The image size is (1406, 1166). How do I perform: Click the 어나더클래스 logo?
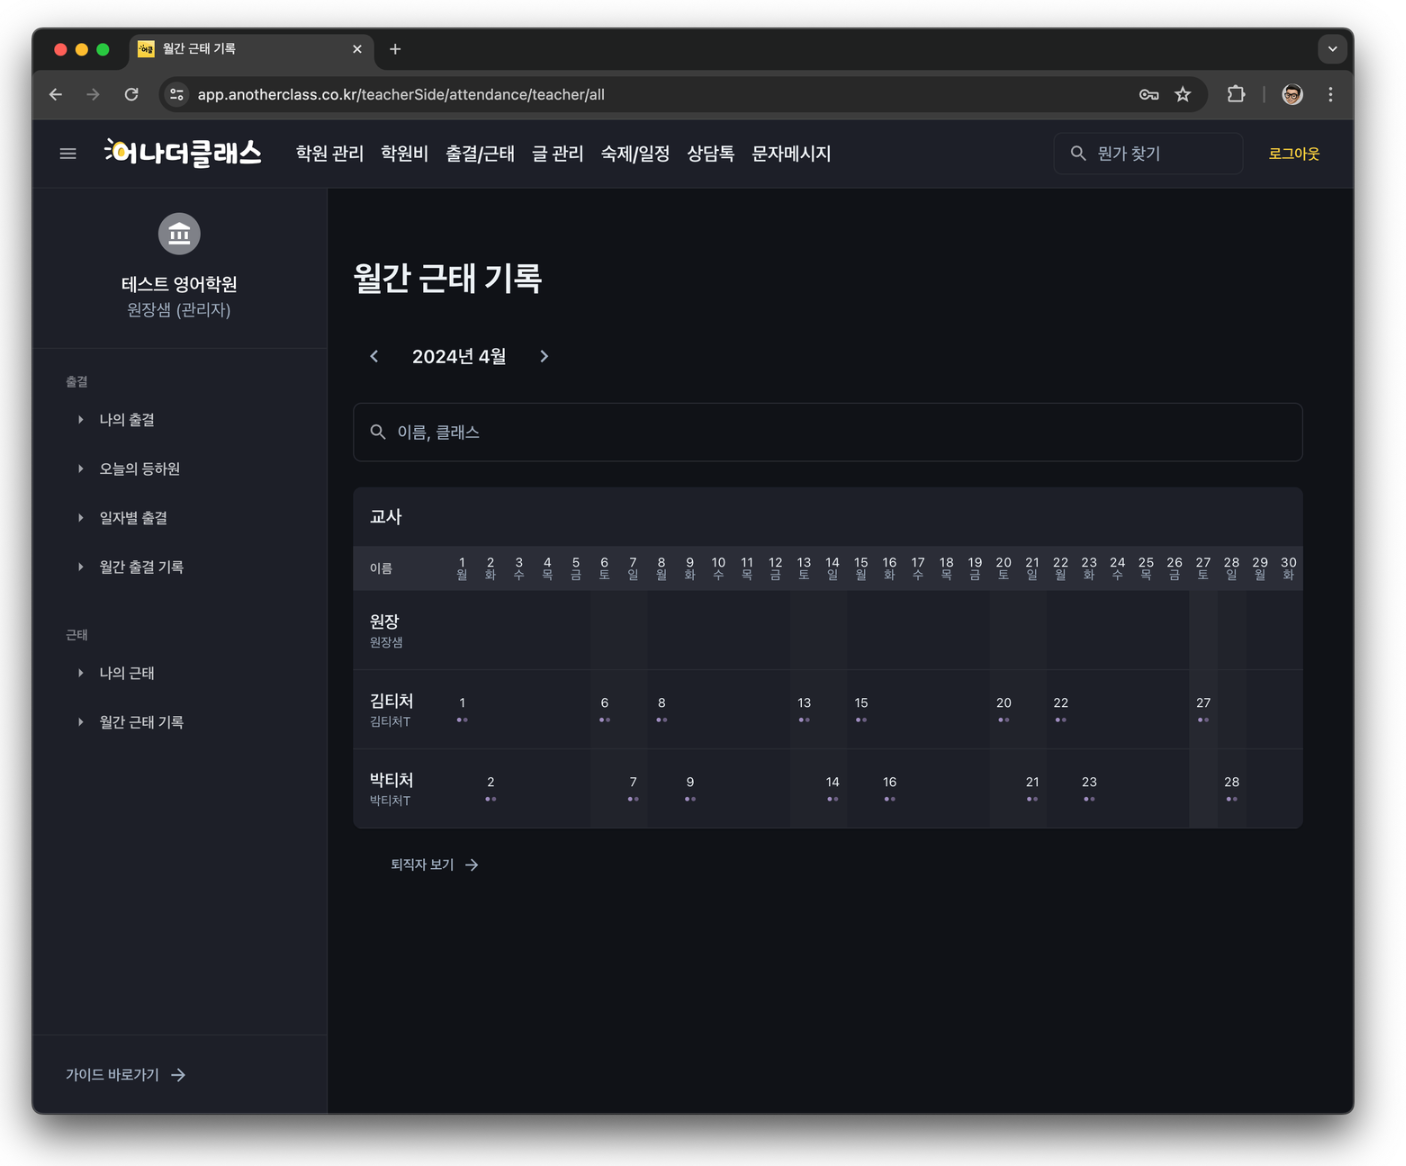tap(183, 153)
